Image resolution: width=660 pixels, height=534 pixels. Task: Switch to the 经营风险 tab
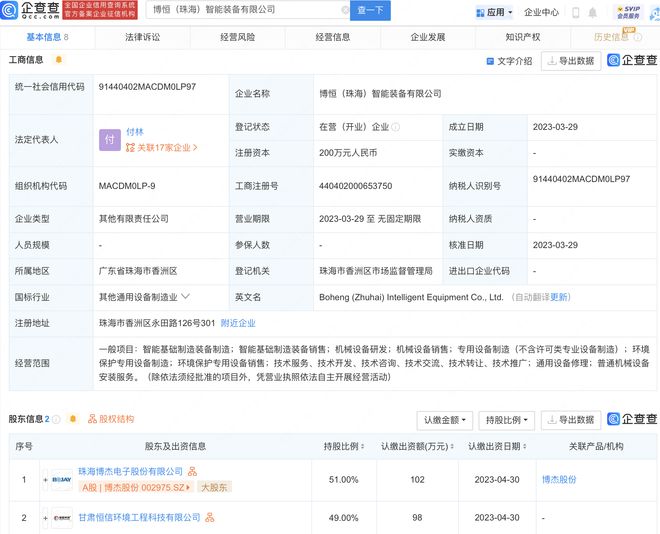pyautogui.click(x=238, y=37)
